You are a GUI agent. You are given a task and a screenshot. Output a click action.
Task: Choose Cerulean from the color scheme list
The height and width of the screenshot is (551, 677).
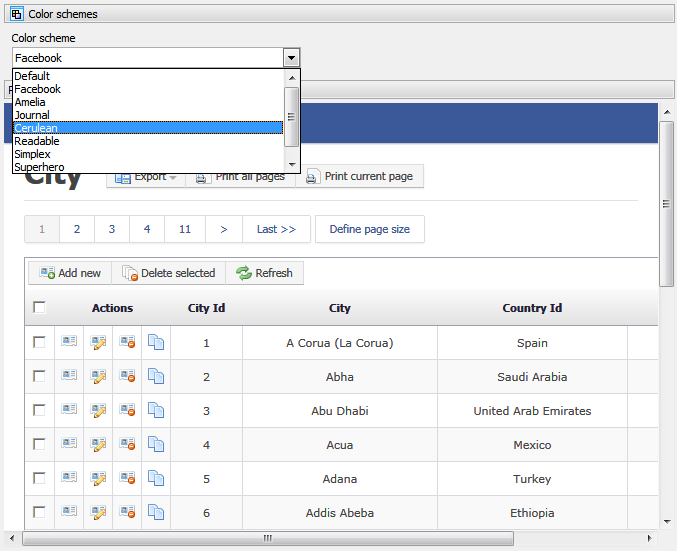148,128
